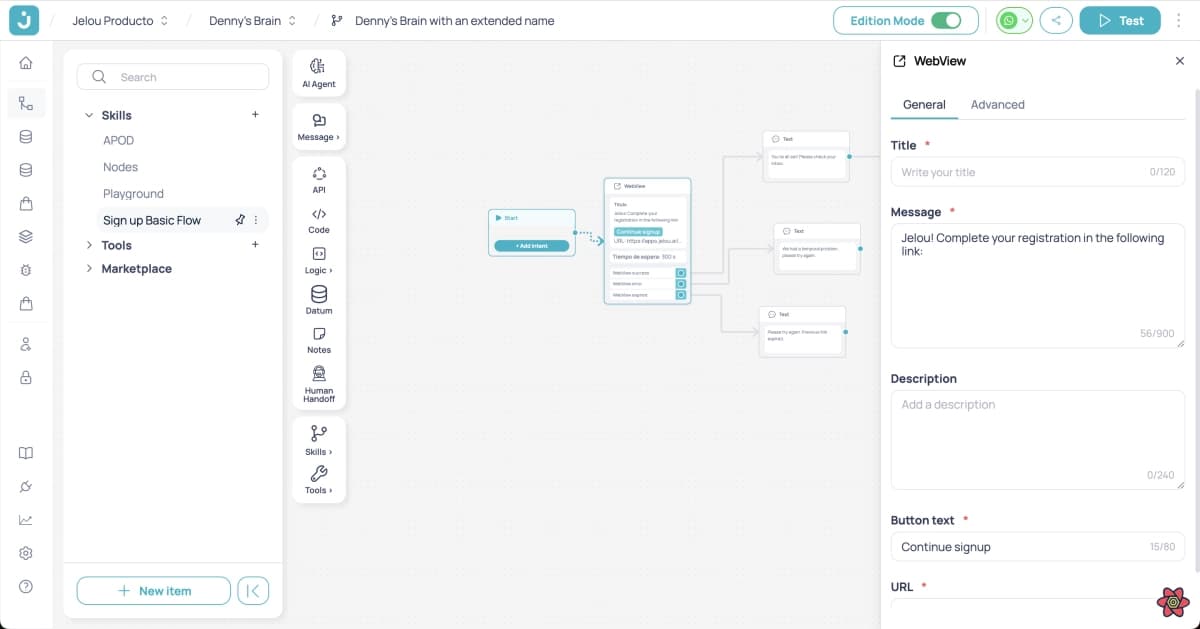1200x629 pixels.
Task: Open the share options in the top bar
Action: 1056,20
